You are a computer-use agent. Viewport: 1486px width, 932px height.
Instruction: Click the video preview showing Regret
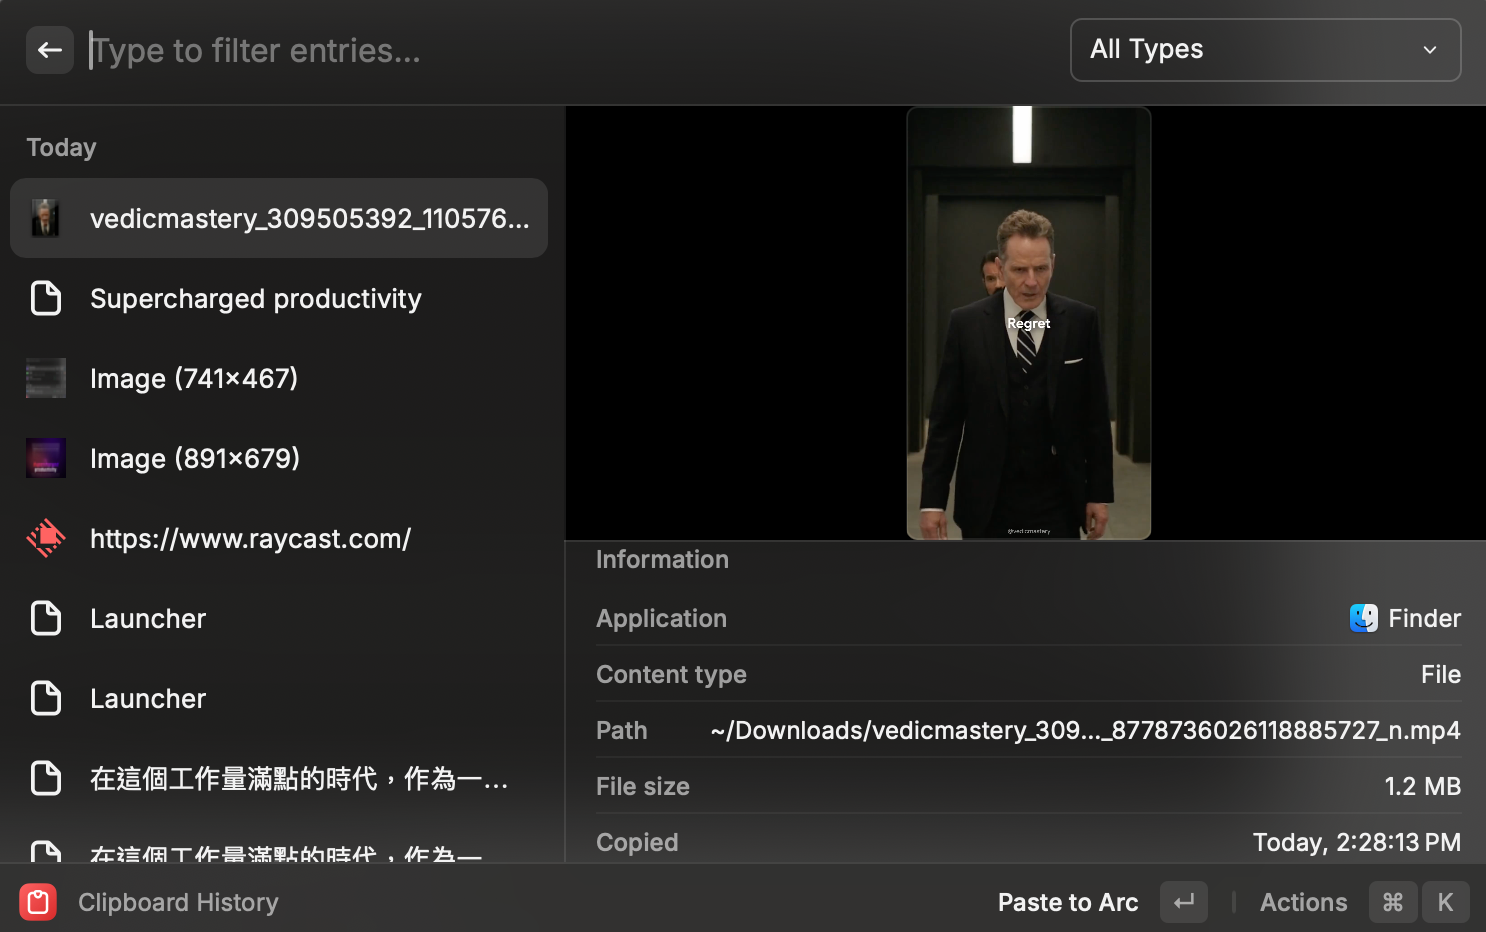tap(1028, 322)
